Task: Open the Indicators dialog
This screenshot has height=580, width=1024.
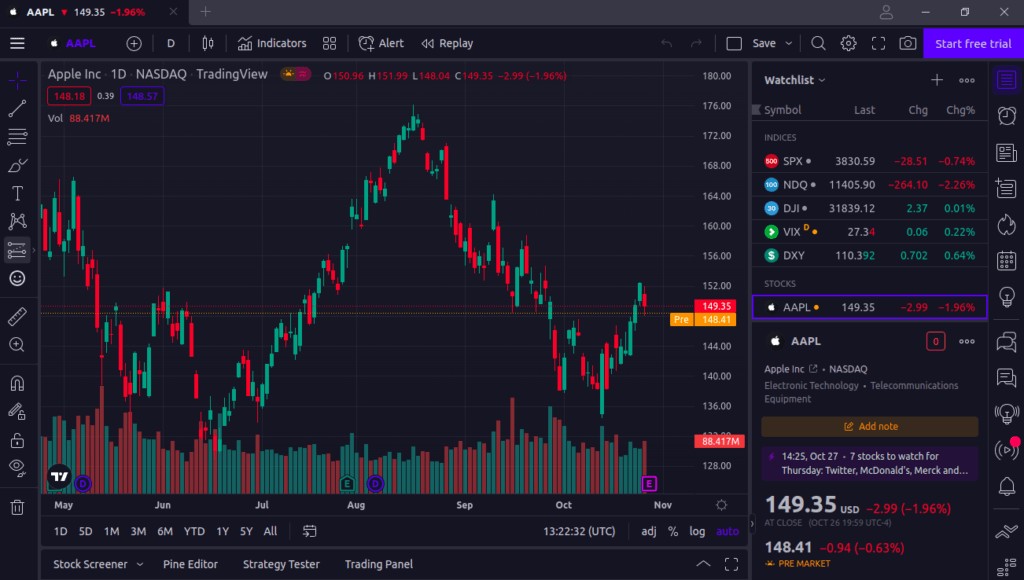Action: [272, 43]
